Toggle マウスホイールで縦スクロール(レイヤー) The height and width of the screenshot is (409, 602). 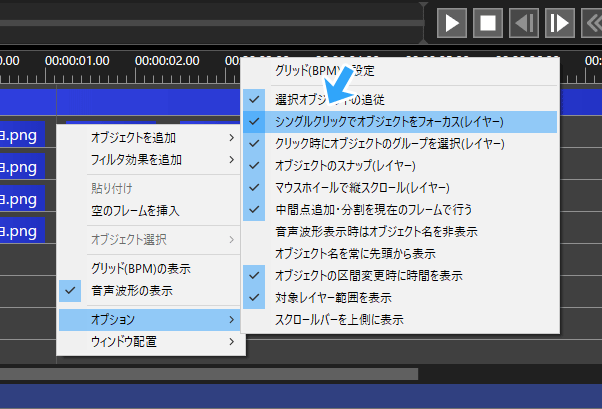click(362, 187)
